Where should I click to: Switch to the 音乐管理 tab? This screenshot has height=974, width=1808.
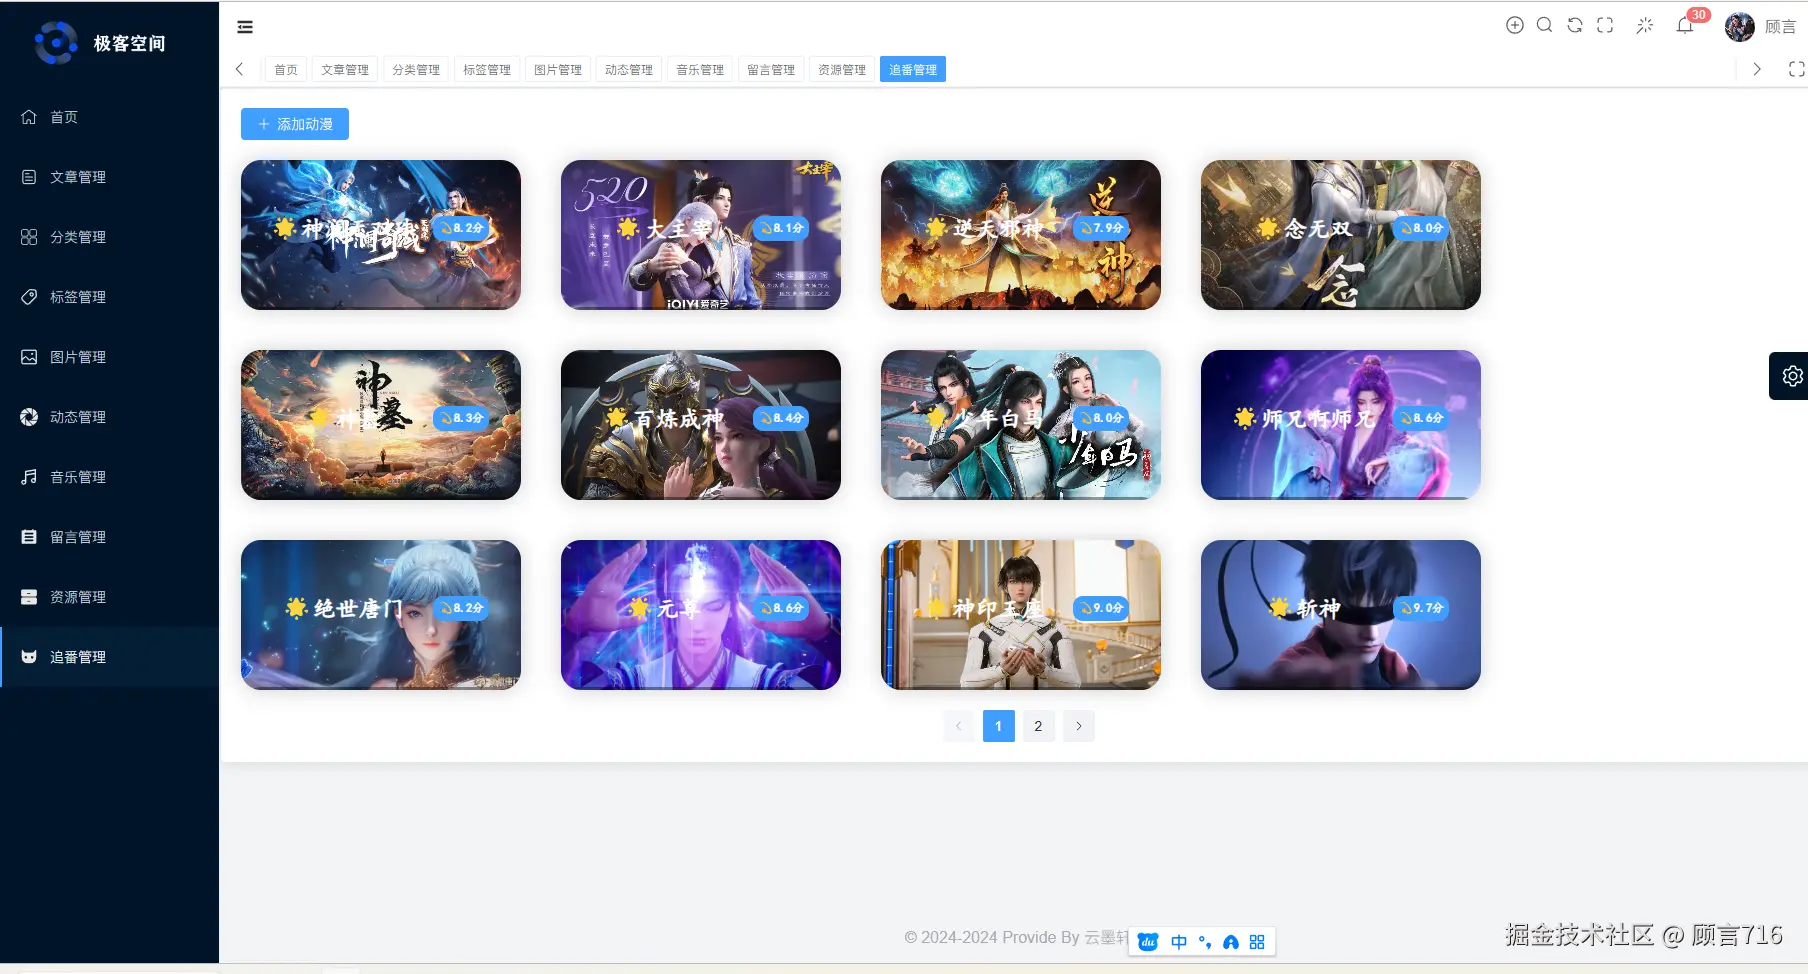(700, 69)
